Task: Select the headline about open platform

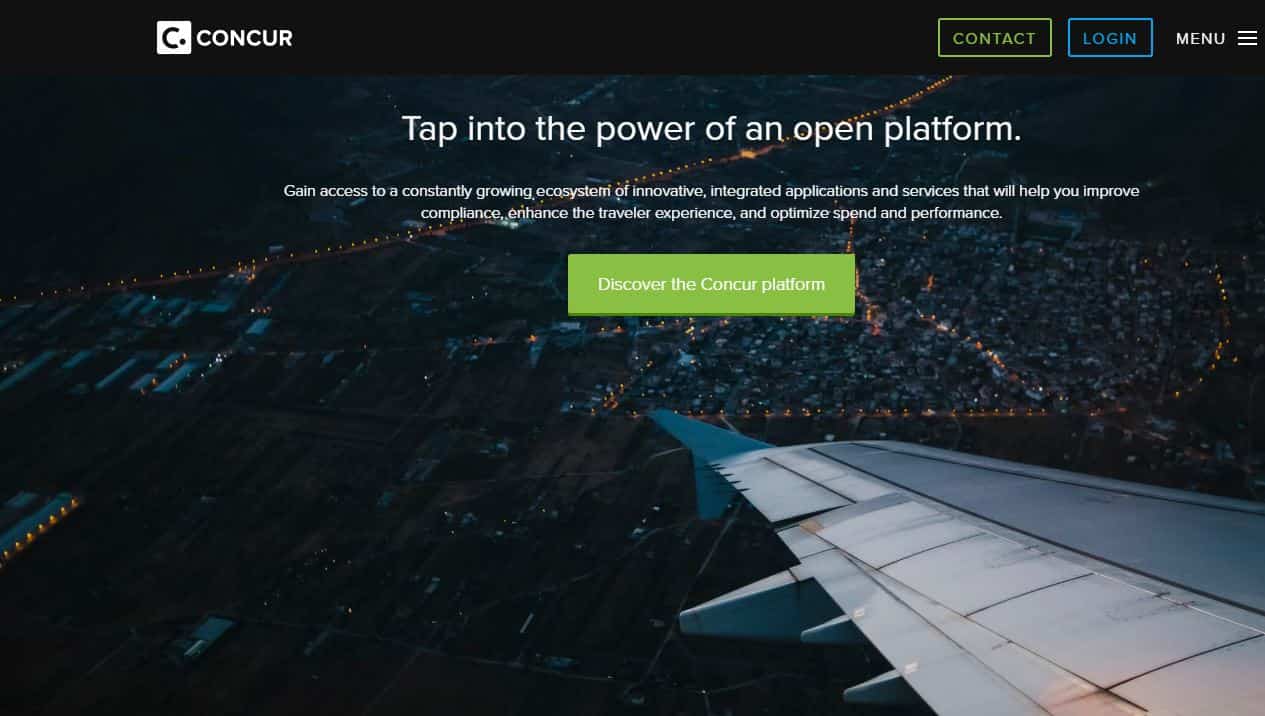Action: [711, 129]
